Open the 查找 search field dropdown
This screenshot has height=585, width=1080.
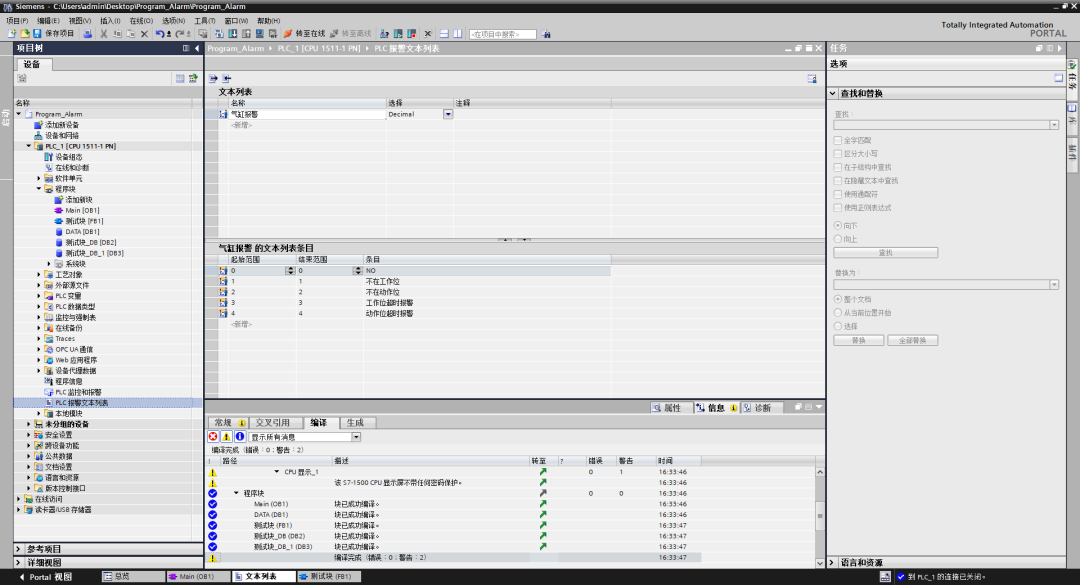tap(1054, 125)
